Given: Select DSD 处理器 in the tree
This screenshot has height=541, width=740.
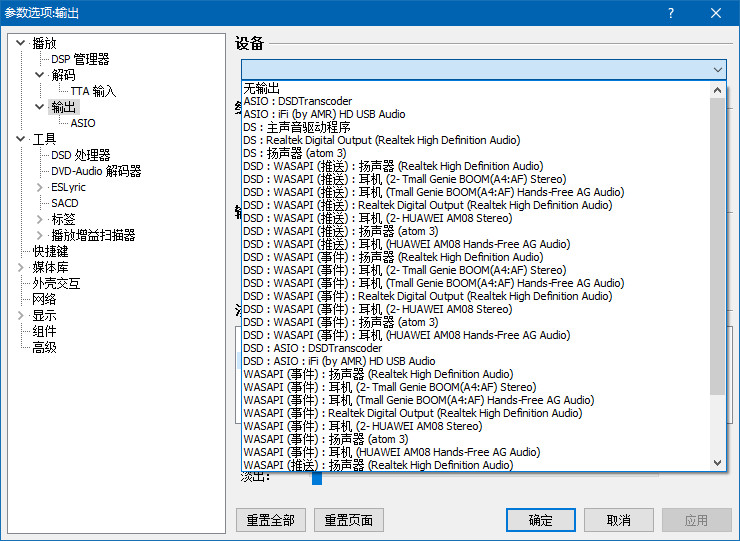Looking at the screenshot, I should tap(81, 155).
